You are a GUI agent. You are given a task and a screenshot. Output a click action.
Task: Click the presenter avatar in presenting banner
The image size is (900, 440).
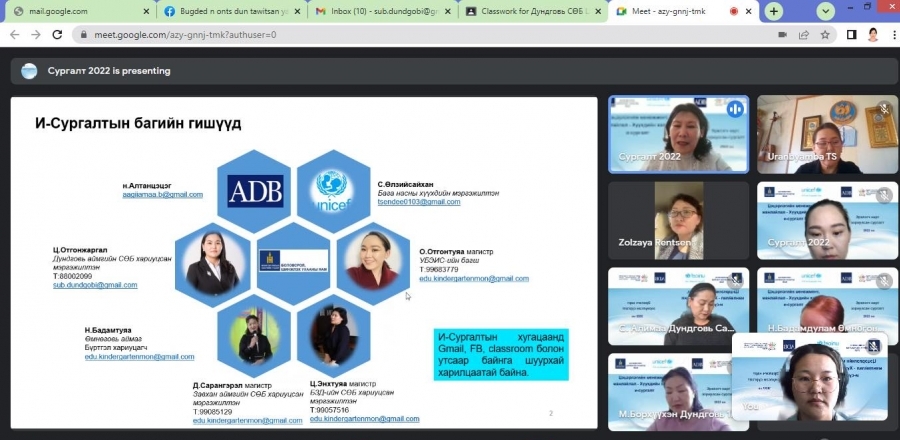(29, 71)
